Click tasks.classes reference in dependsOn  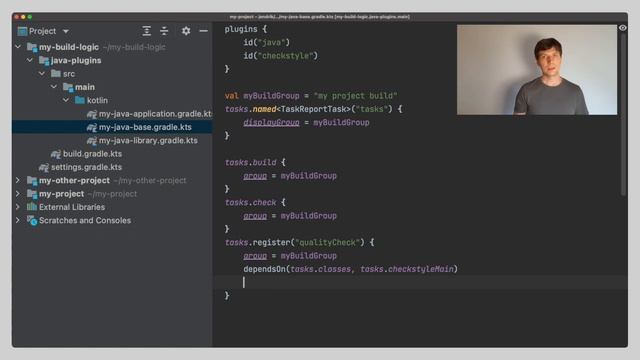point(320,269)
